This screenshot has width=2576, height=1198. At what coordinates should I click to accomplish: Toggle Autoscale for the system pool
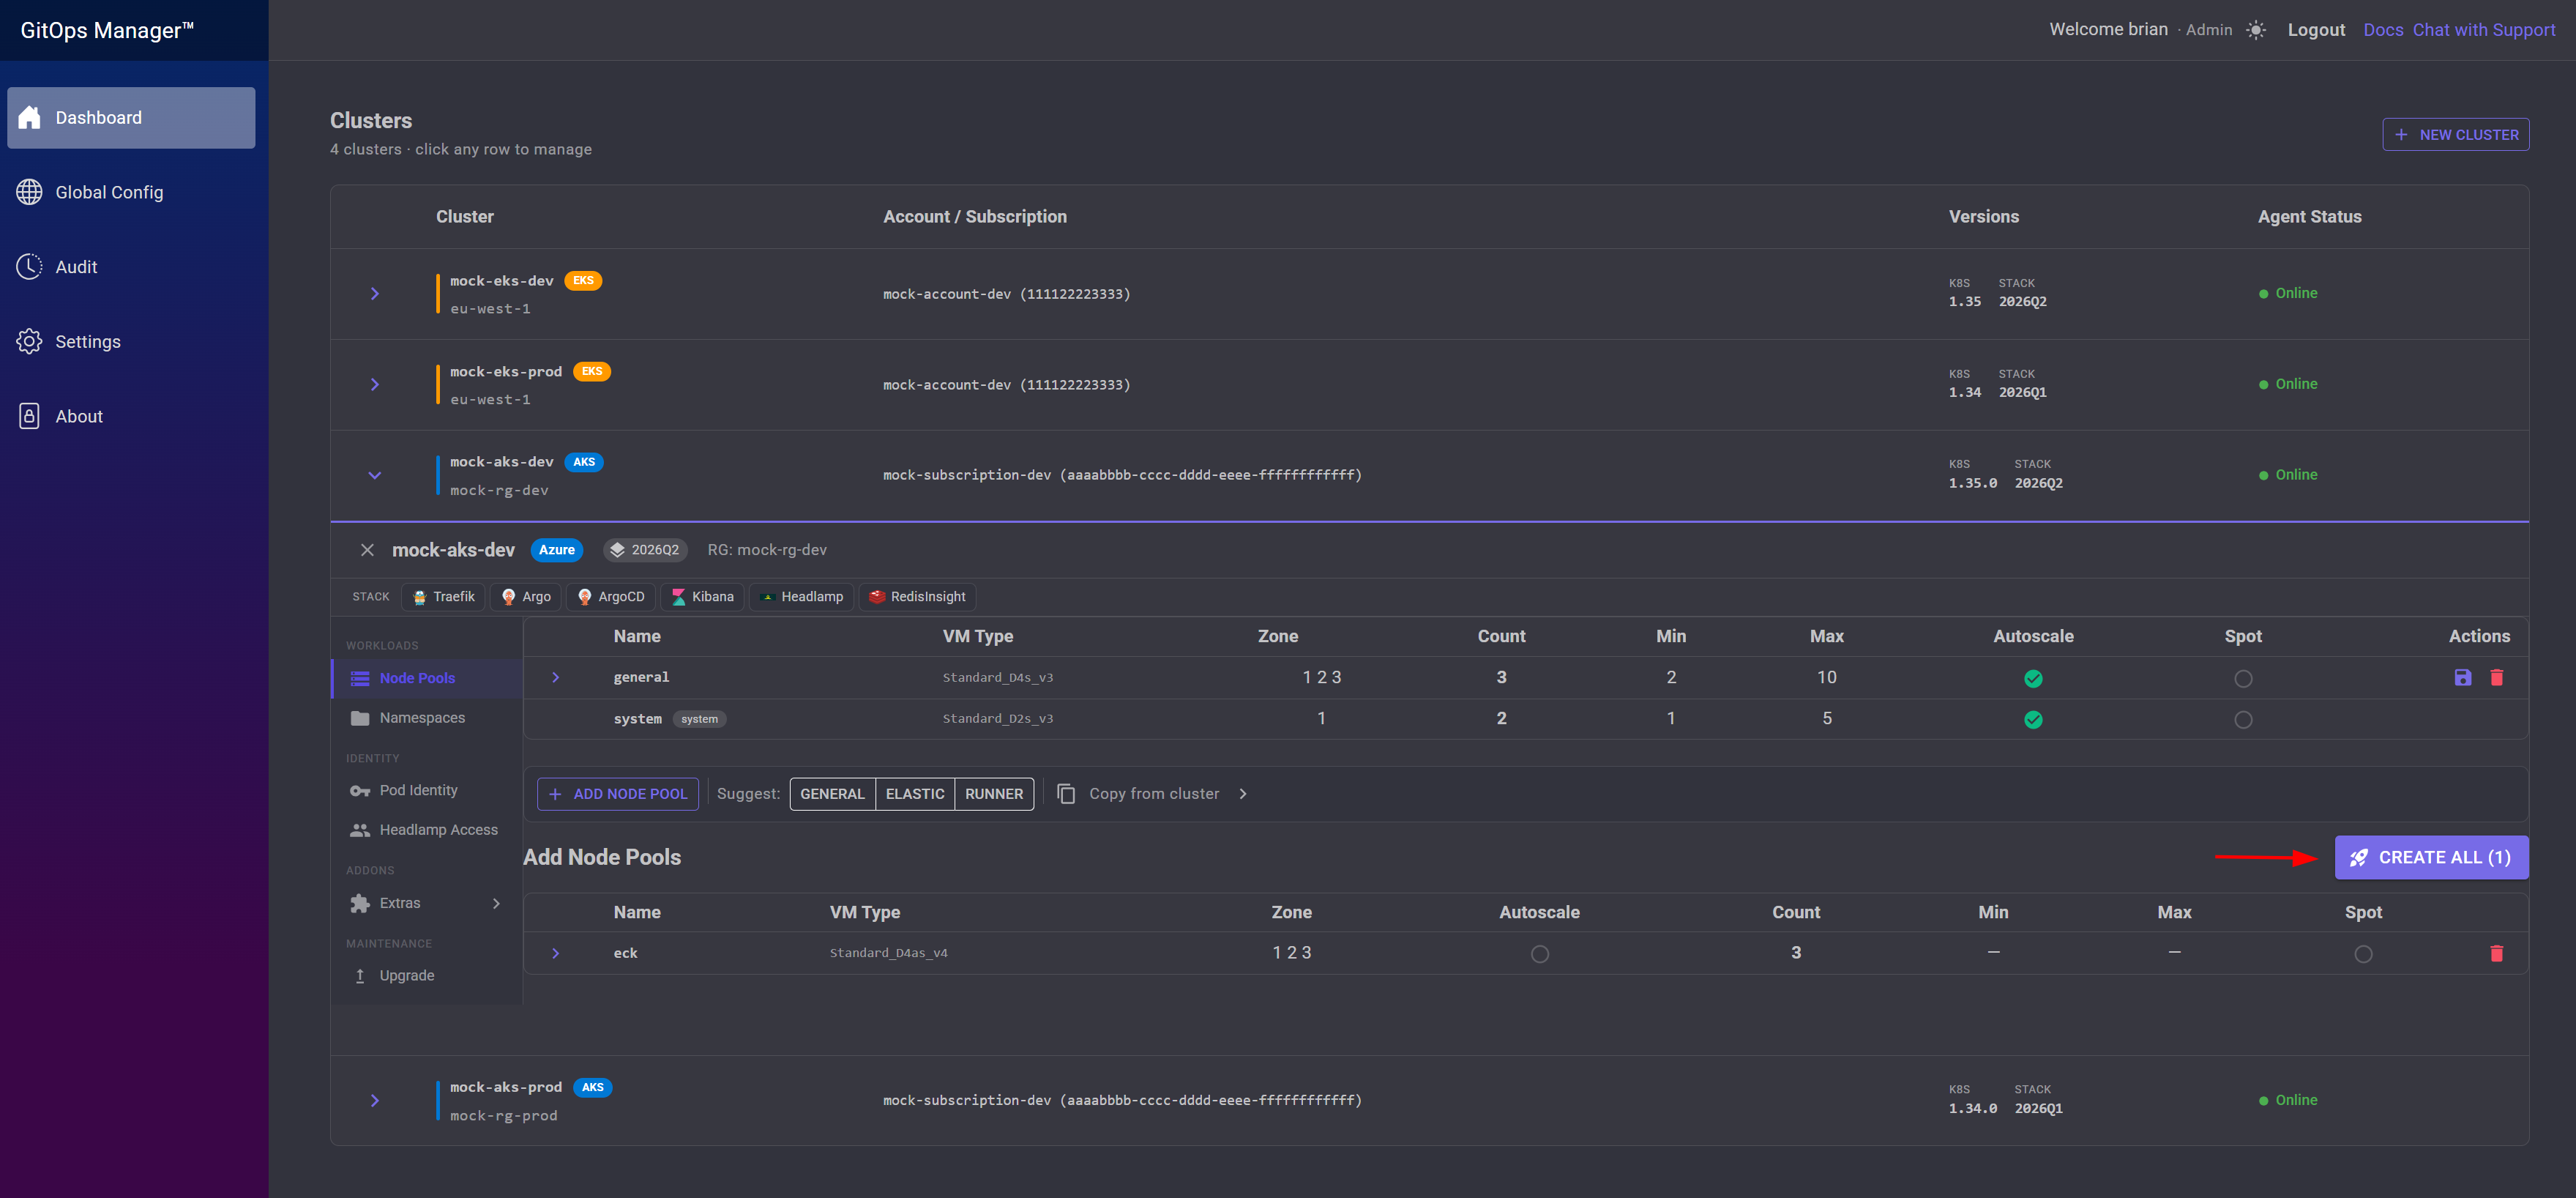2033,720
